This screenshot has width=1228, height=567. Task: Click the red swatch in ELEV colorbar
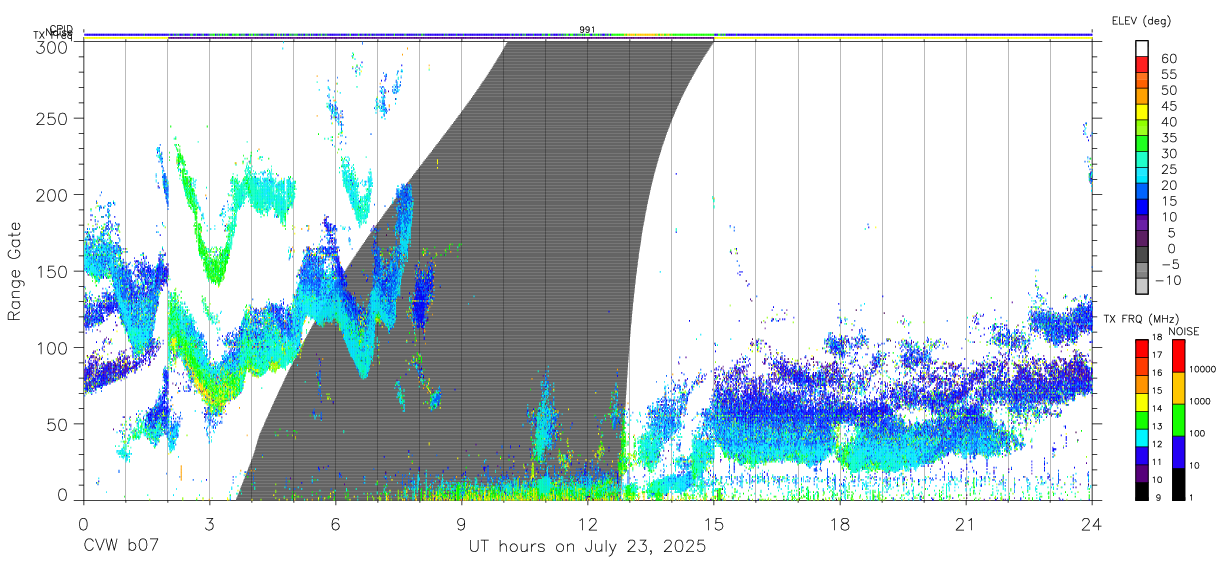point(1142,64)
